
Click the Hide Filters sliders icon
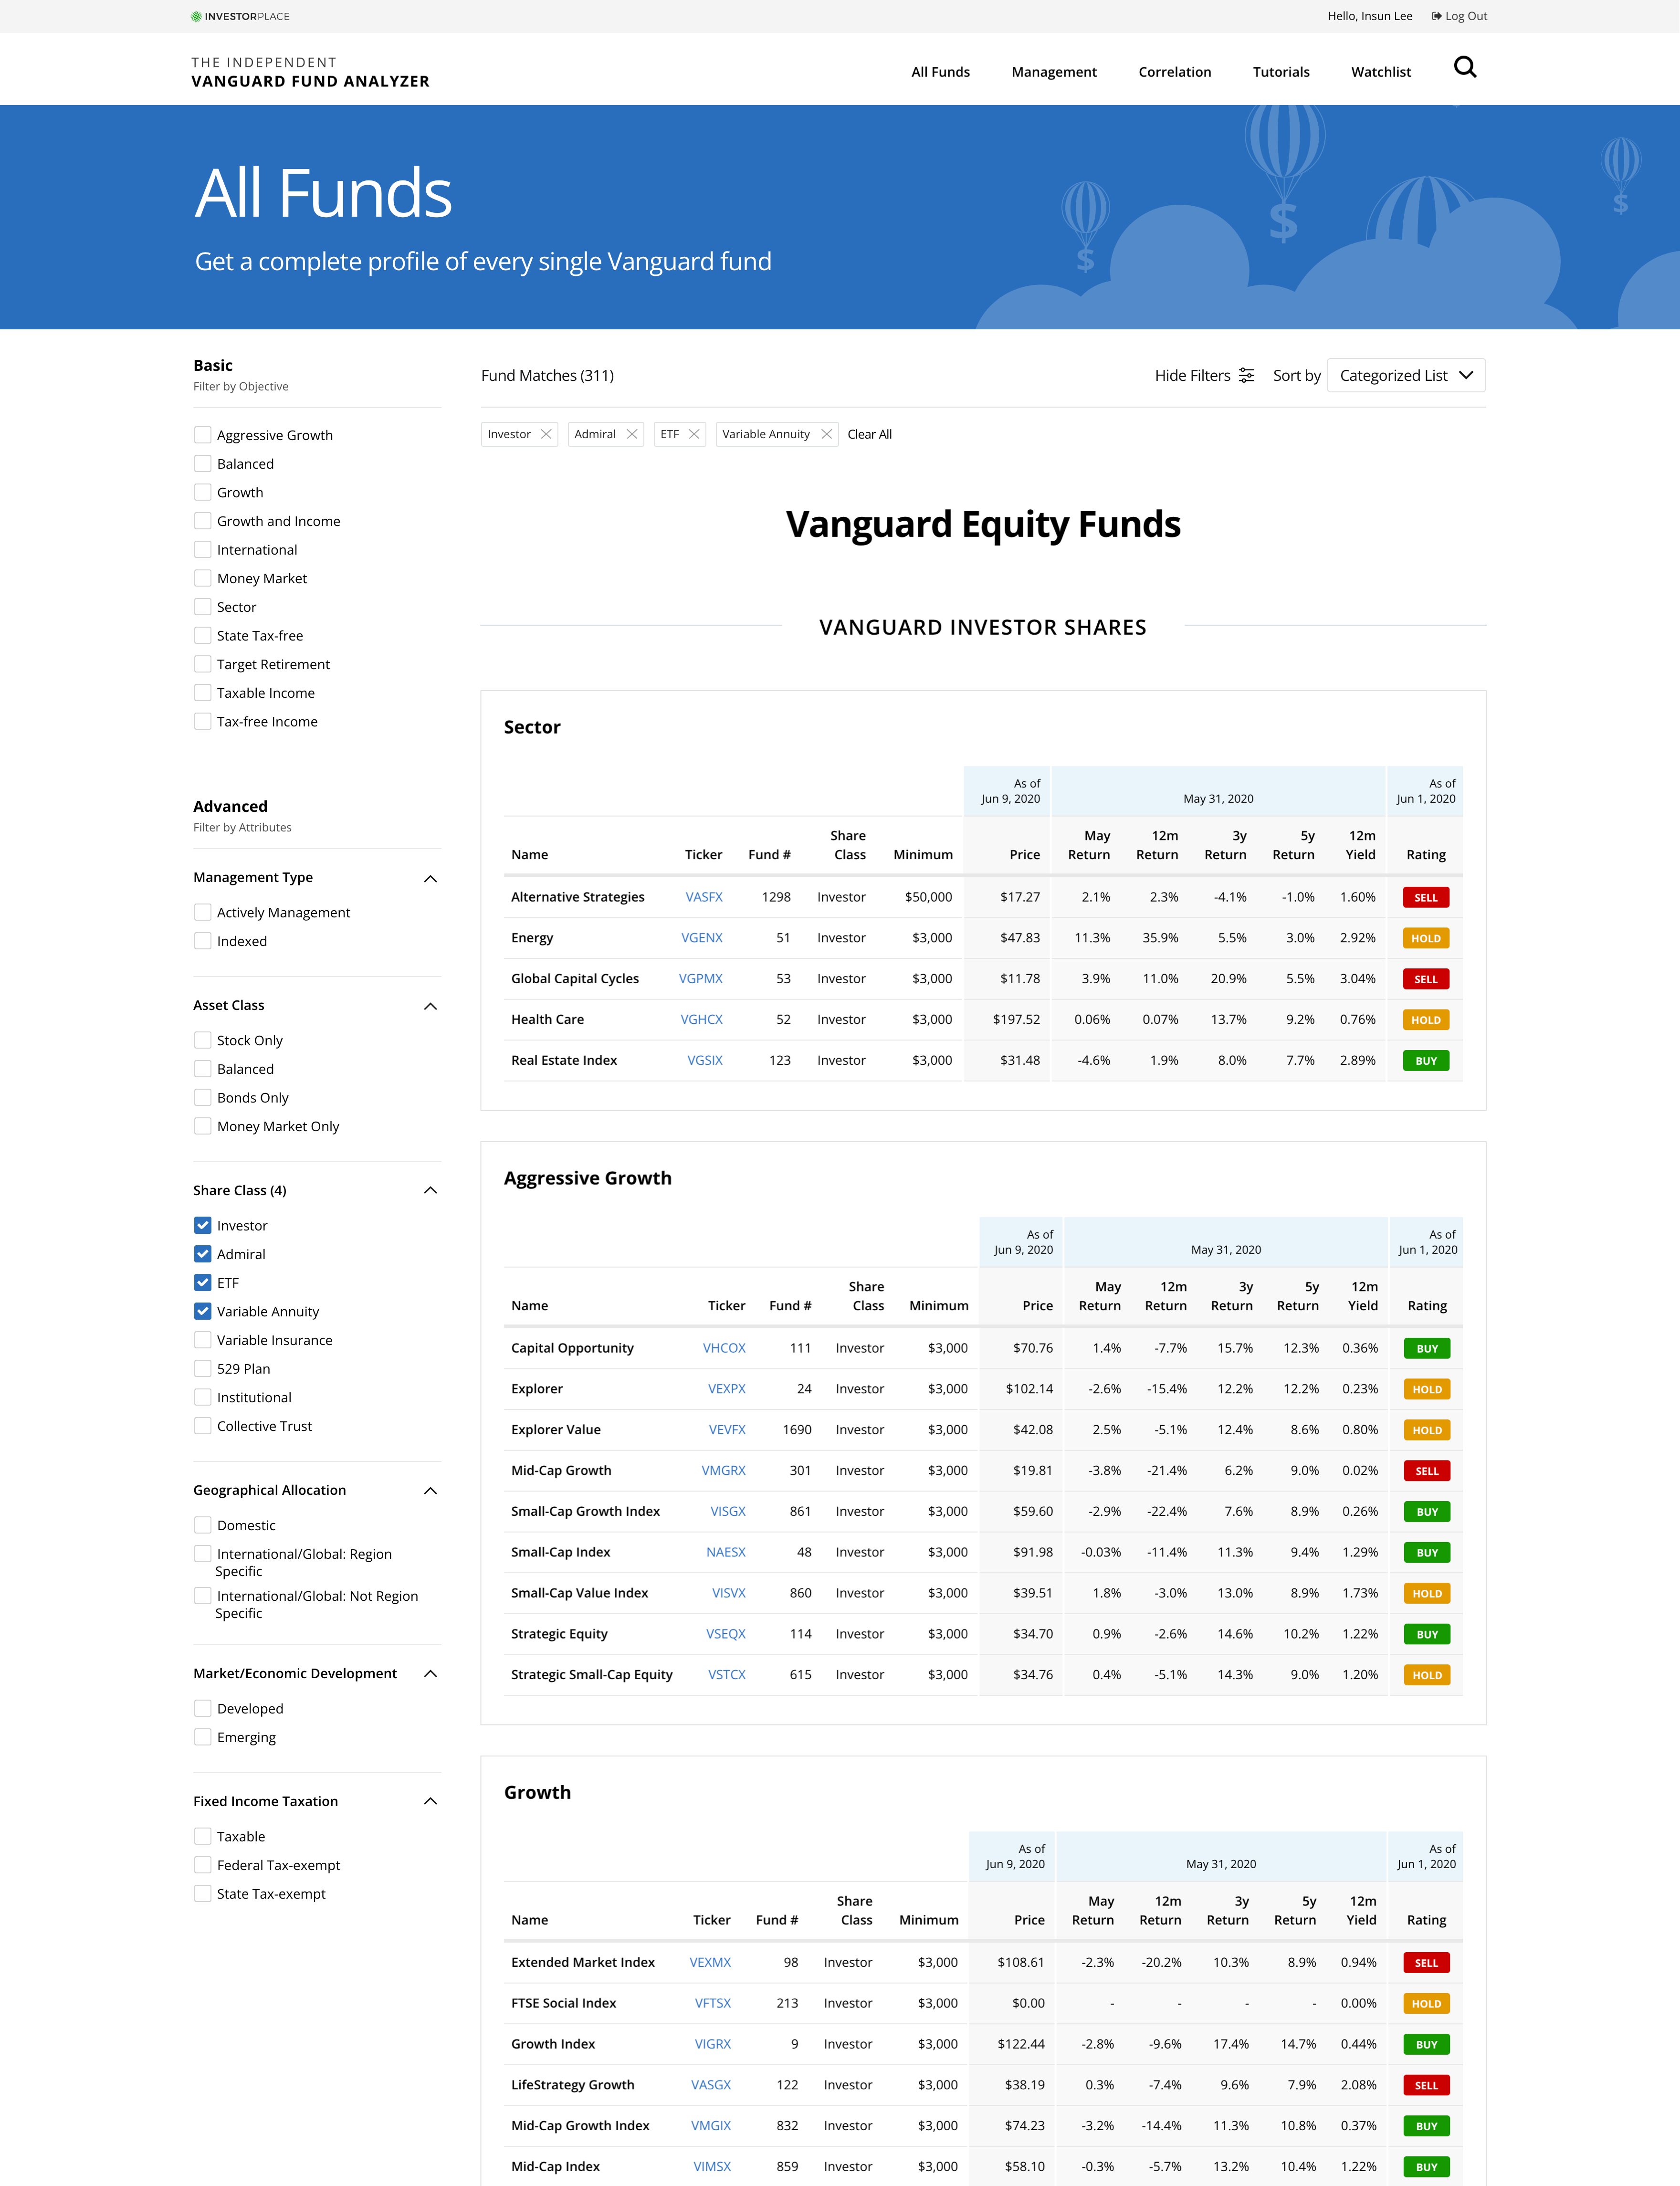point(1246,375)
